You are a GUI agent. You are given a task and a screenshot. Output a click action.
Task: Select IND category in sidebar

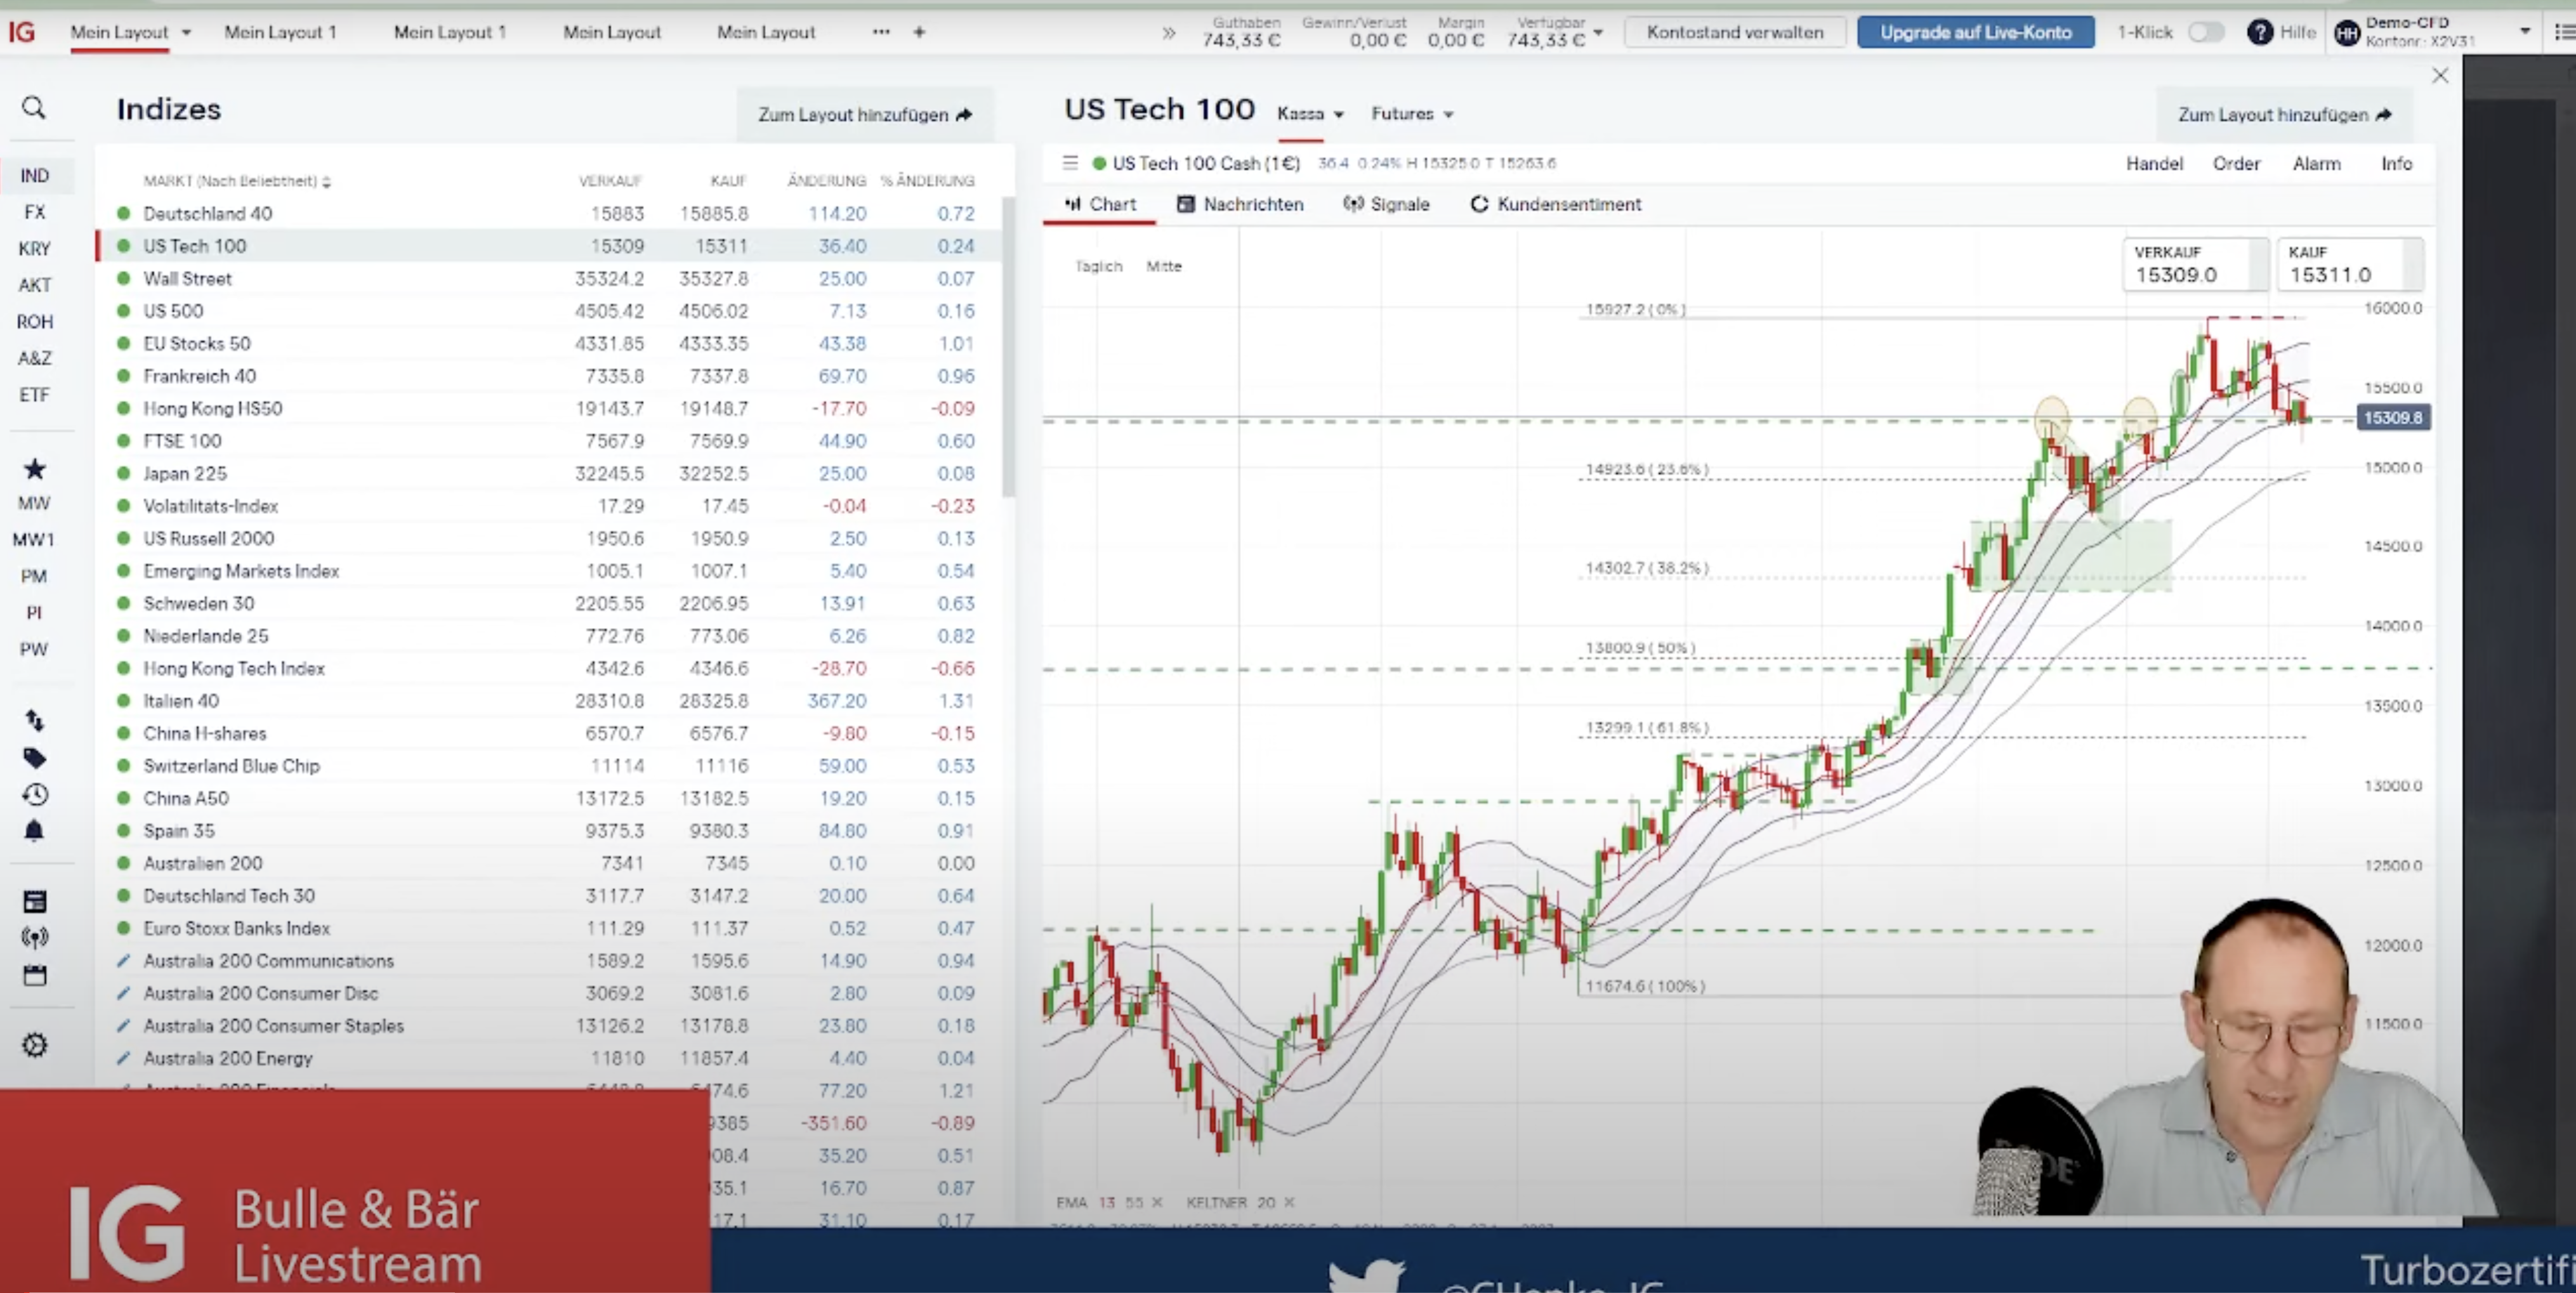[x=35, y=176]
